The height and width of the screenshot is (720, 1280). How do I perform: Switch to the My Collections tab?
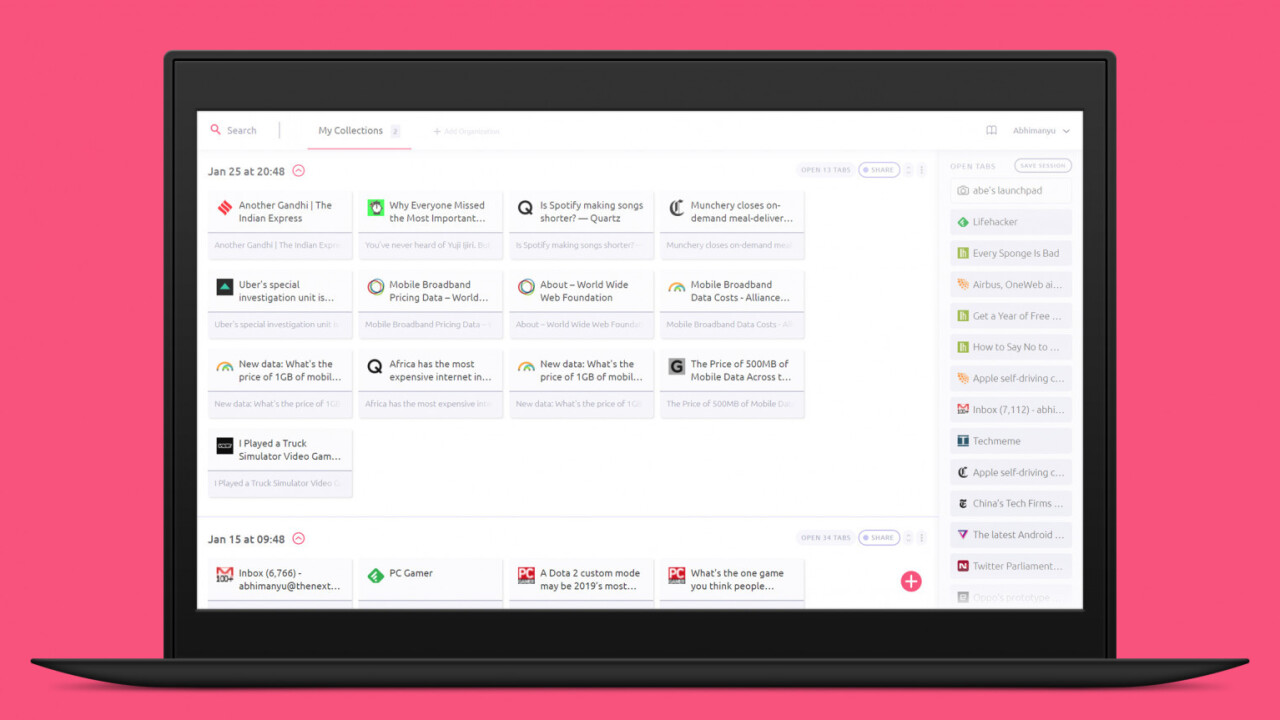point(350,131)
